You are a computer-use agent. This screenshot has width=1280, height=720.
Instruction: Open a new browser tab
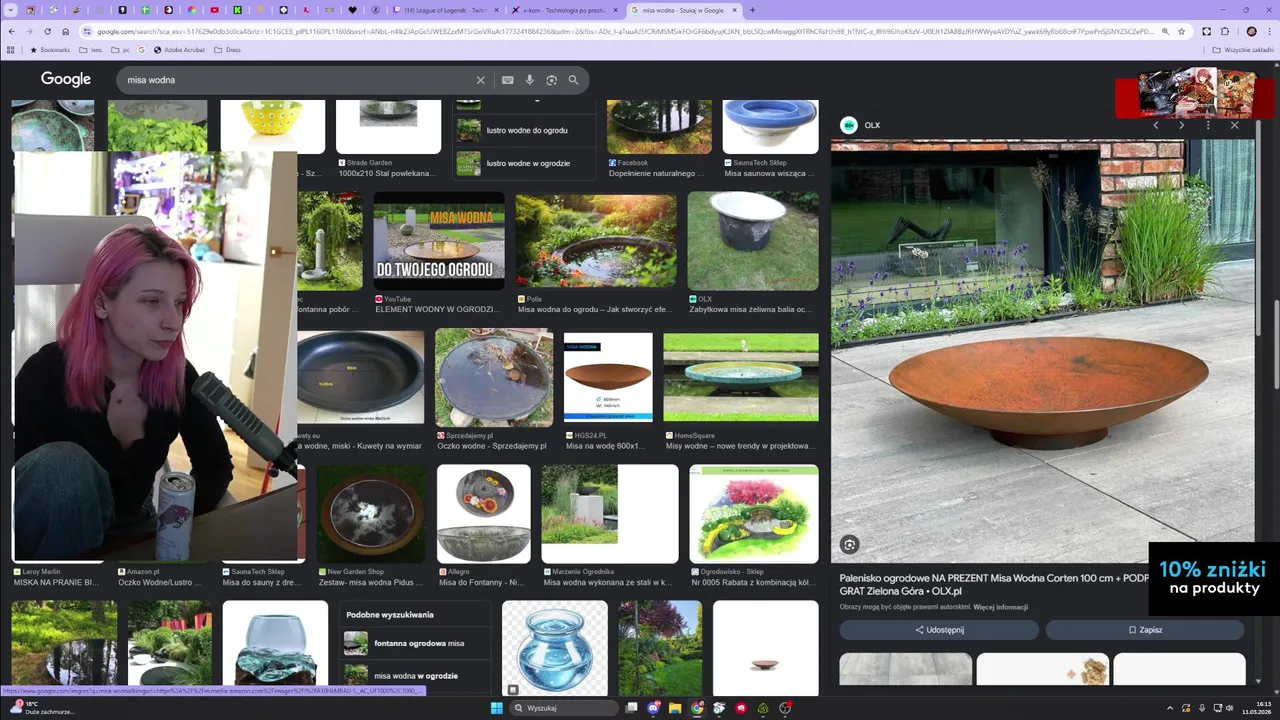(752, 10)
